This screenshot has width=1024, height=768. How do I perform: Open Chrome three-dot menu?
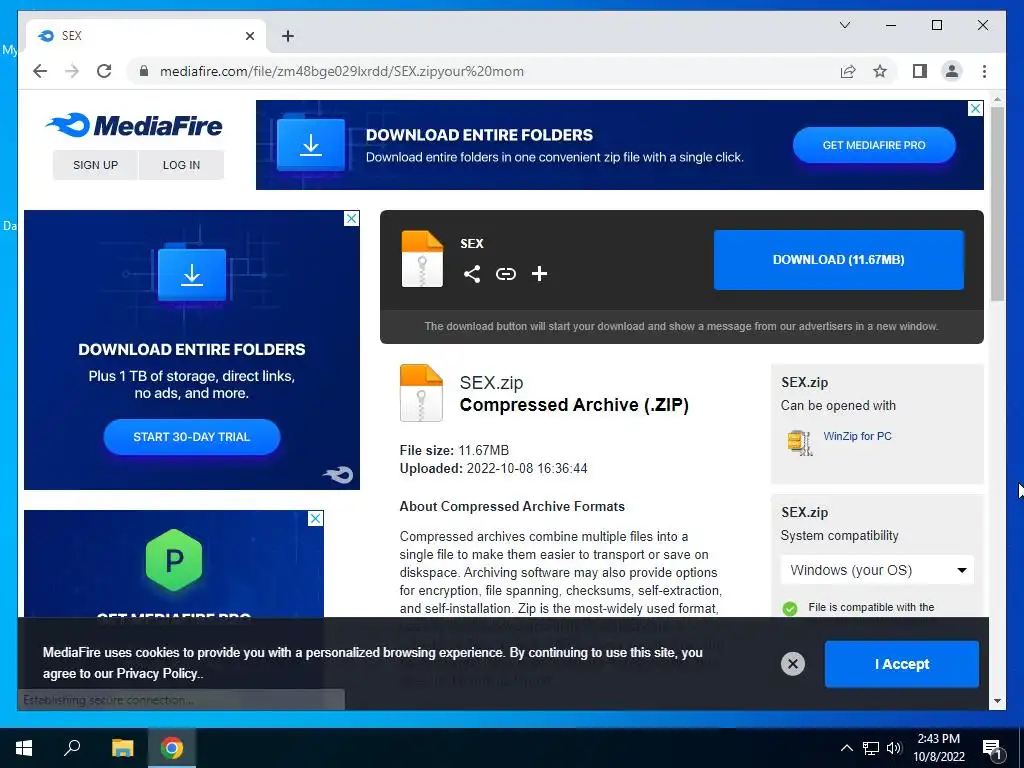984,71
